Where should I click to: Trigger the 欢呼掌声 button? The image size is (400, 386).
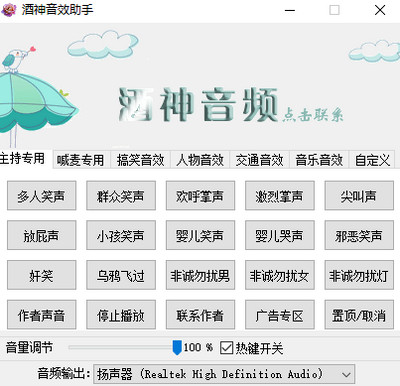pyautogui.click(x=200, y=196)
